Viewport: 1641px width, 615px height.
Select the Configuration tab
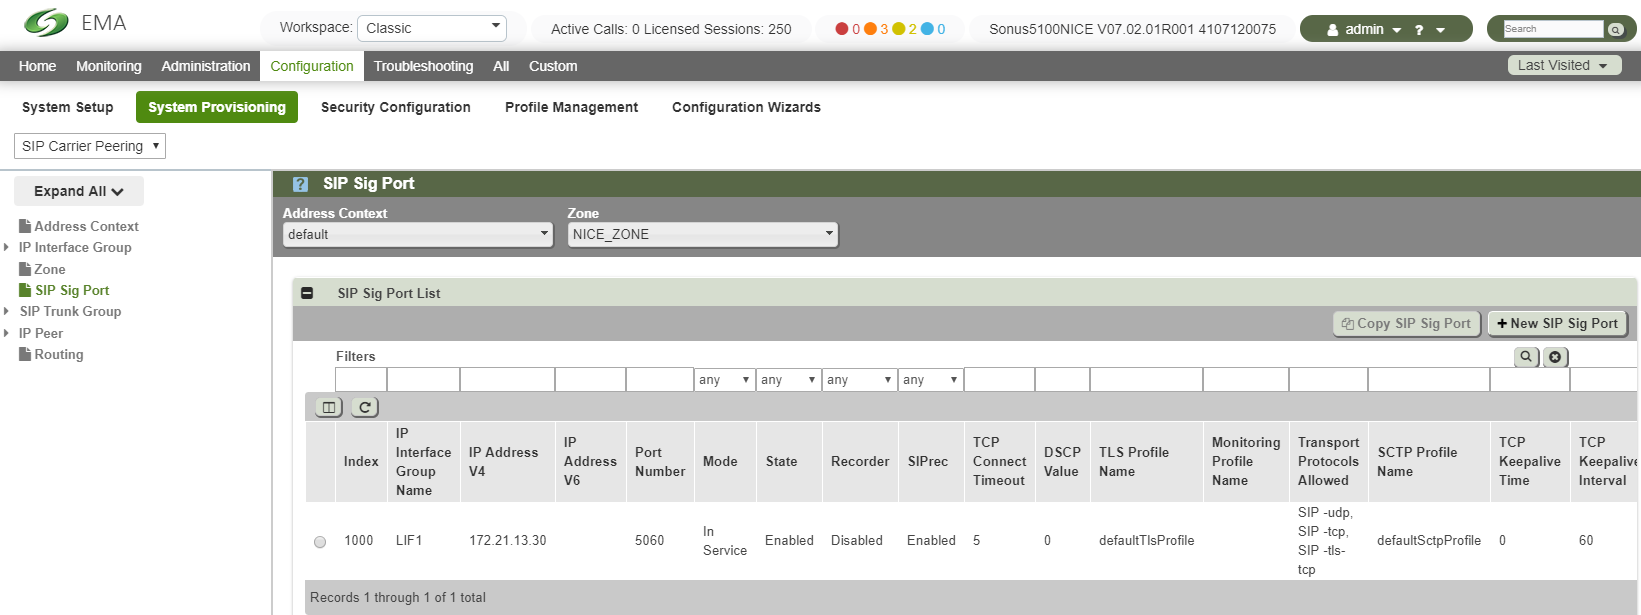(x=312, y=66)
